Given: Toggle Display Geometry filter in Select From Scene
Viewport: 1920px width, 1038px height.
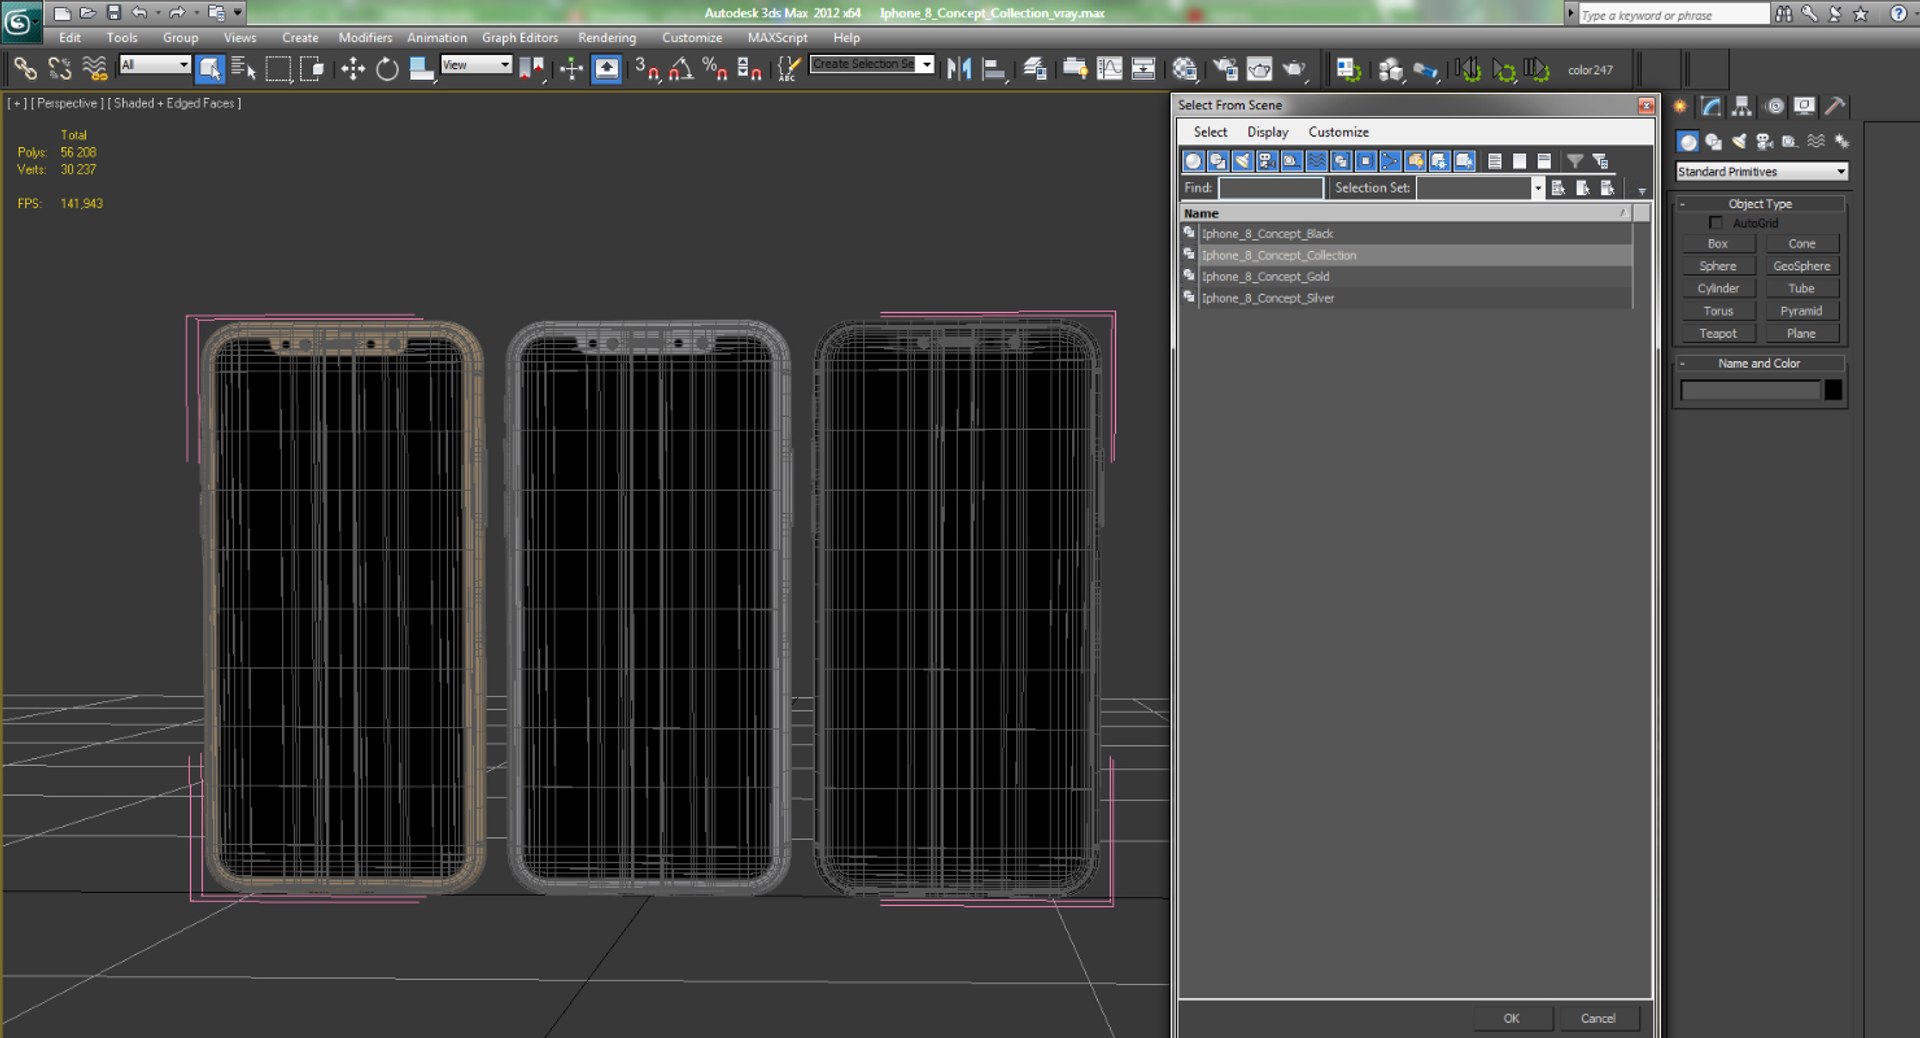Looking at the screenshot, I should (1193, 161).
